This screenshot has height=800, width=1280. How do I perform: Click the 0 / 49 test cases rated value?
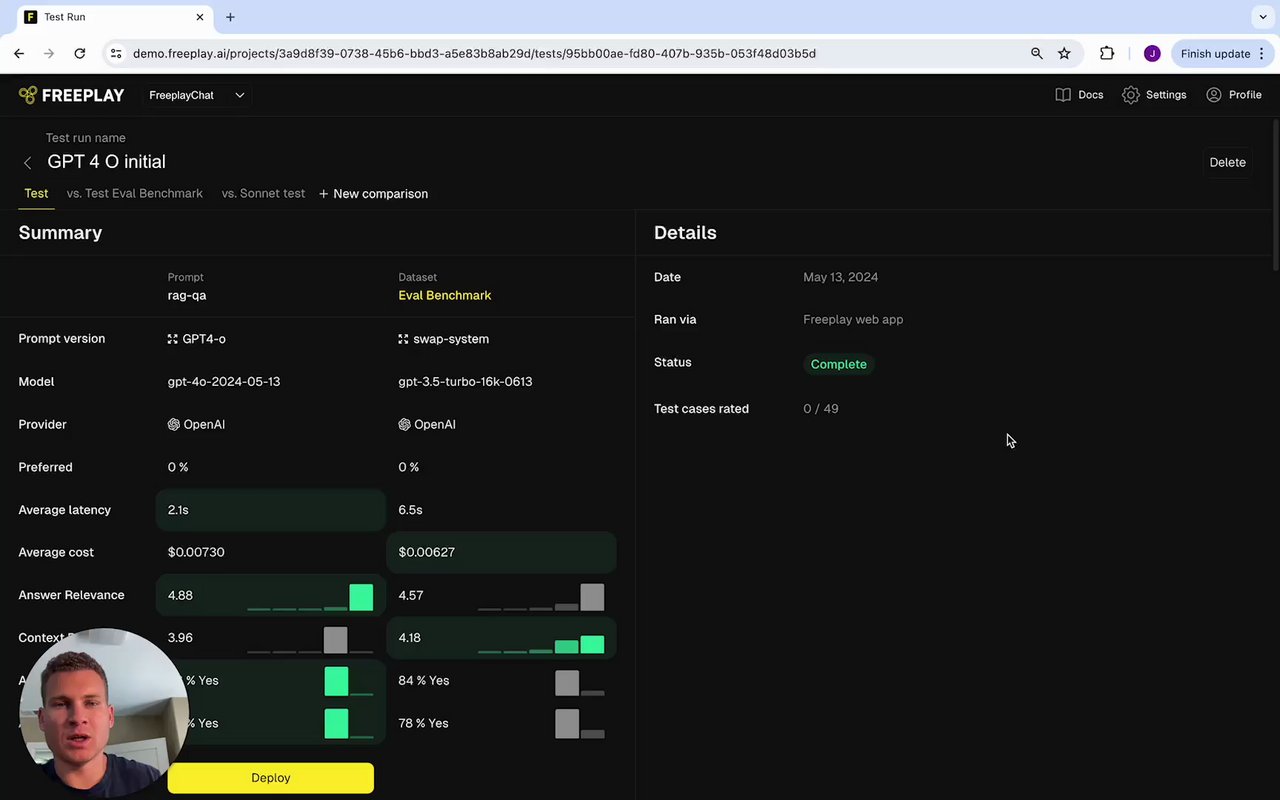coord(821,409)
